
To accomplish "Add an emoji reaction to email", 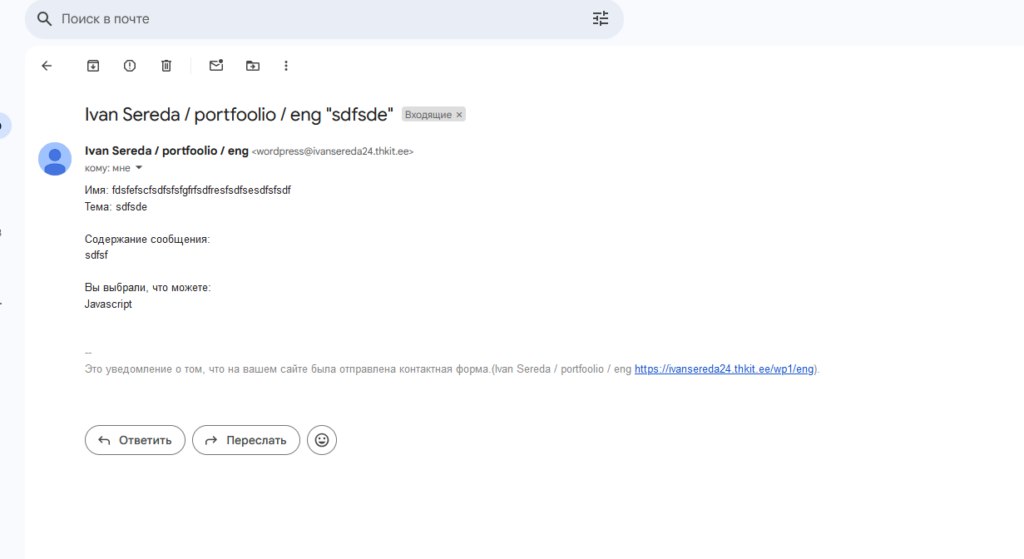I will coord(322,440).
